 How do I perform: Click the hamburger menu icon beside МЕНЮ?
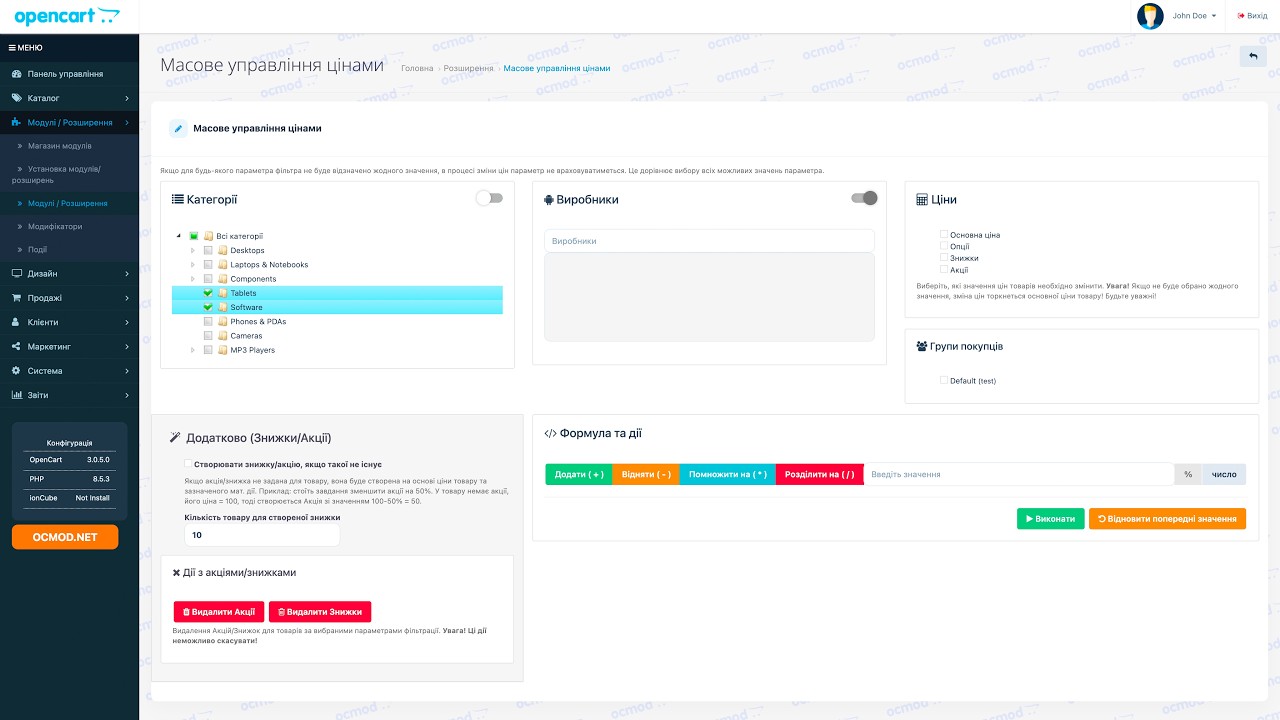(x=12, y=48)
